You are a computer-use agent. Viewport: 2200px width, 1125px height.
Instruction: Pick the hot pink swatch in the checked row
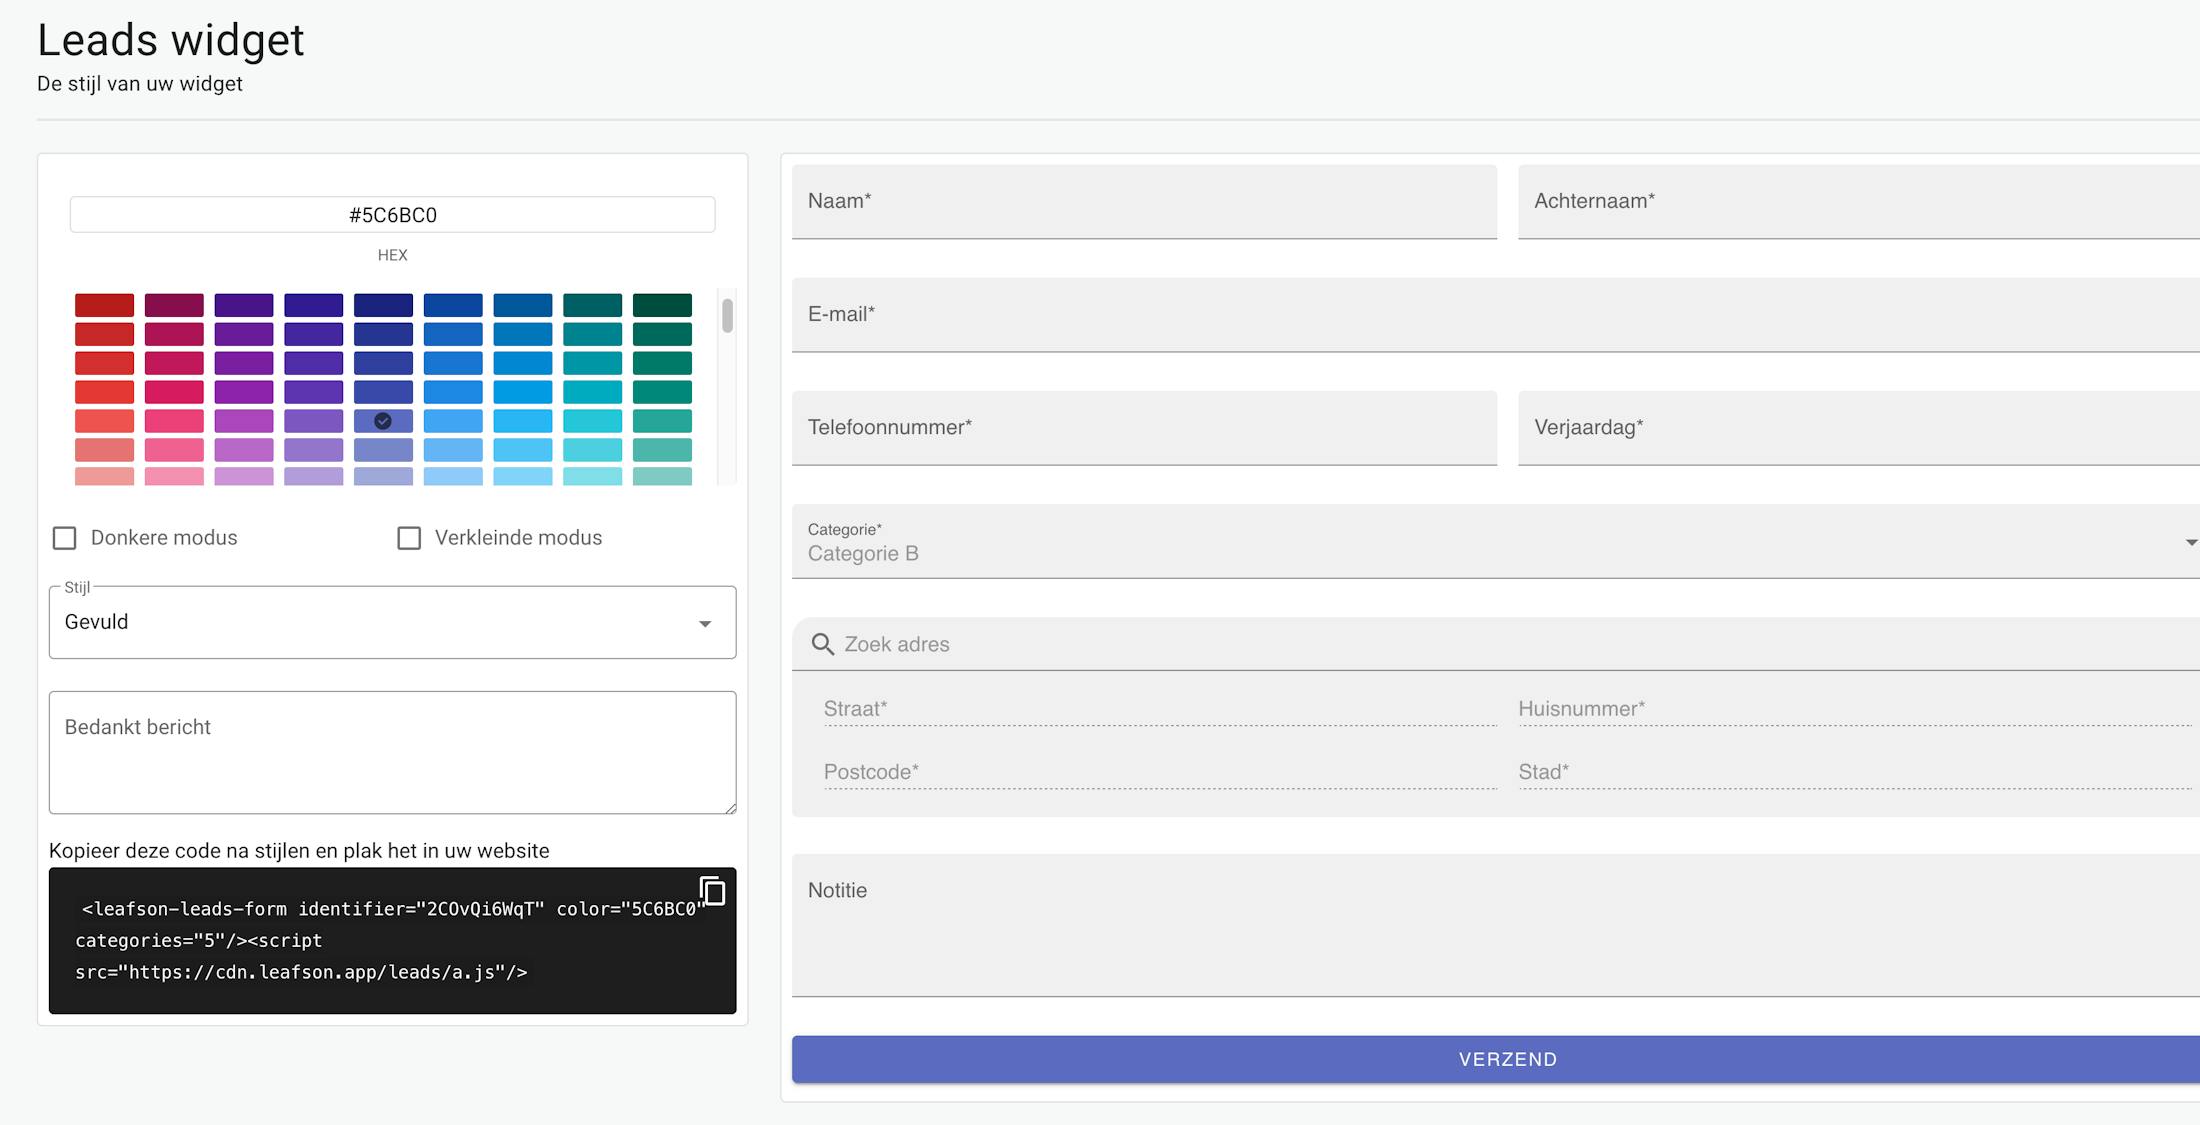(x=174, y=421)
